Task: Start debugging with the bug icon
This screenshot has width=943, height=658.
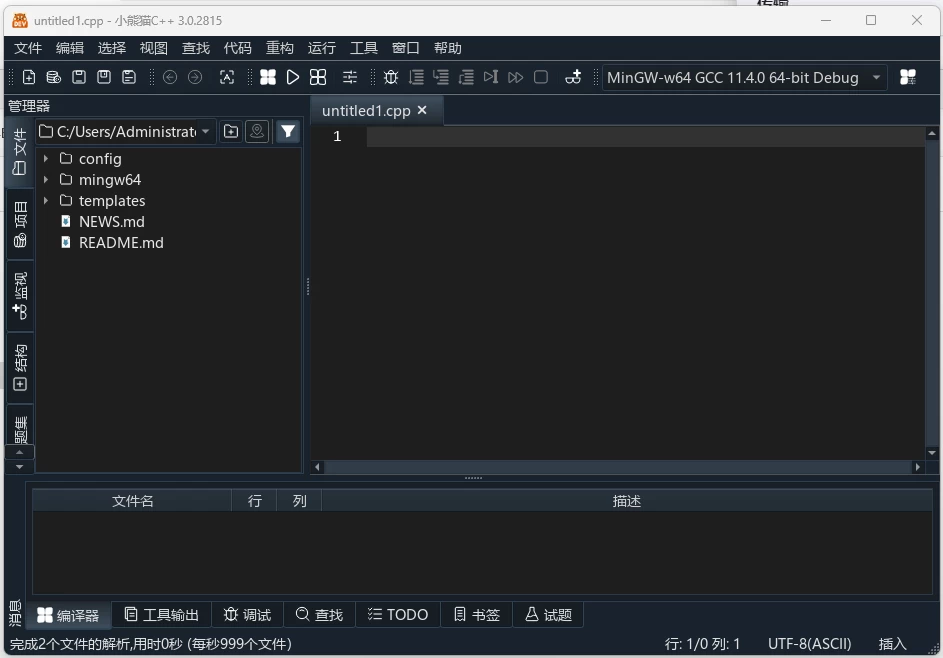Action: coord(391,77)
